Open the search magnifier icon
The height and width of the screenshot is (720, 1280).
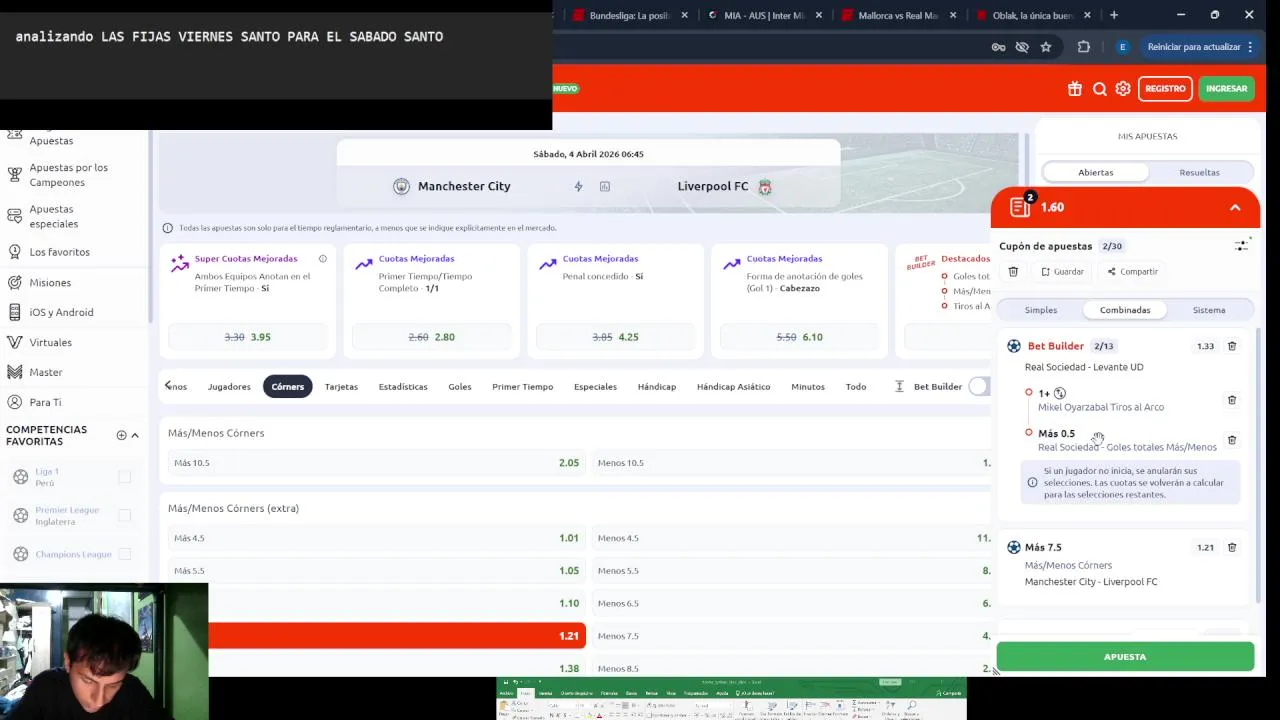(1100, 89)
